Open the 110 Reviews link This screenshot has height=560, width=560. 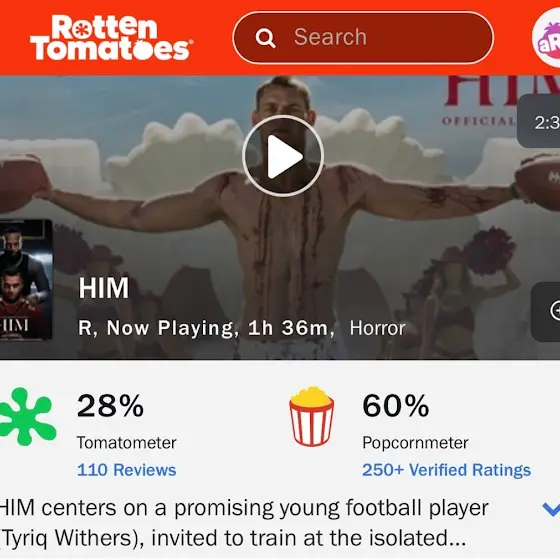[x=126, y=470]
